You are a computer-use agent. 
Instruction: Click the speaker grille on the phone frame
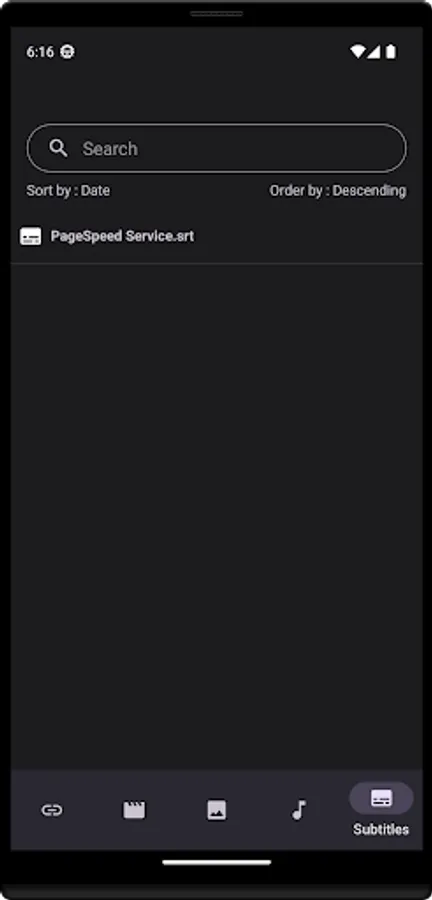tap(216, 13)
